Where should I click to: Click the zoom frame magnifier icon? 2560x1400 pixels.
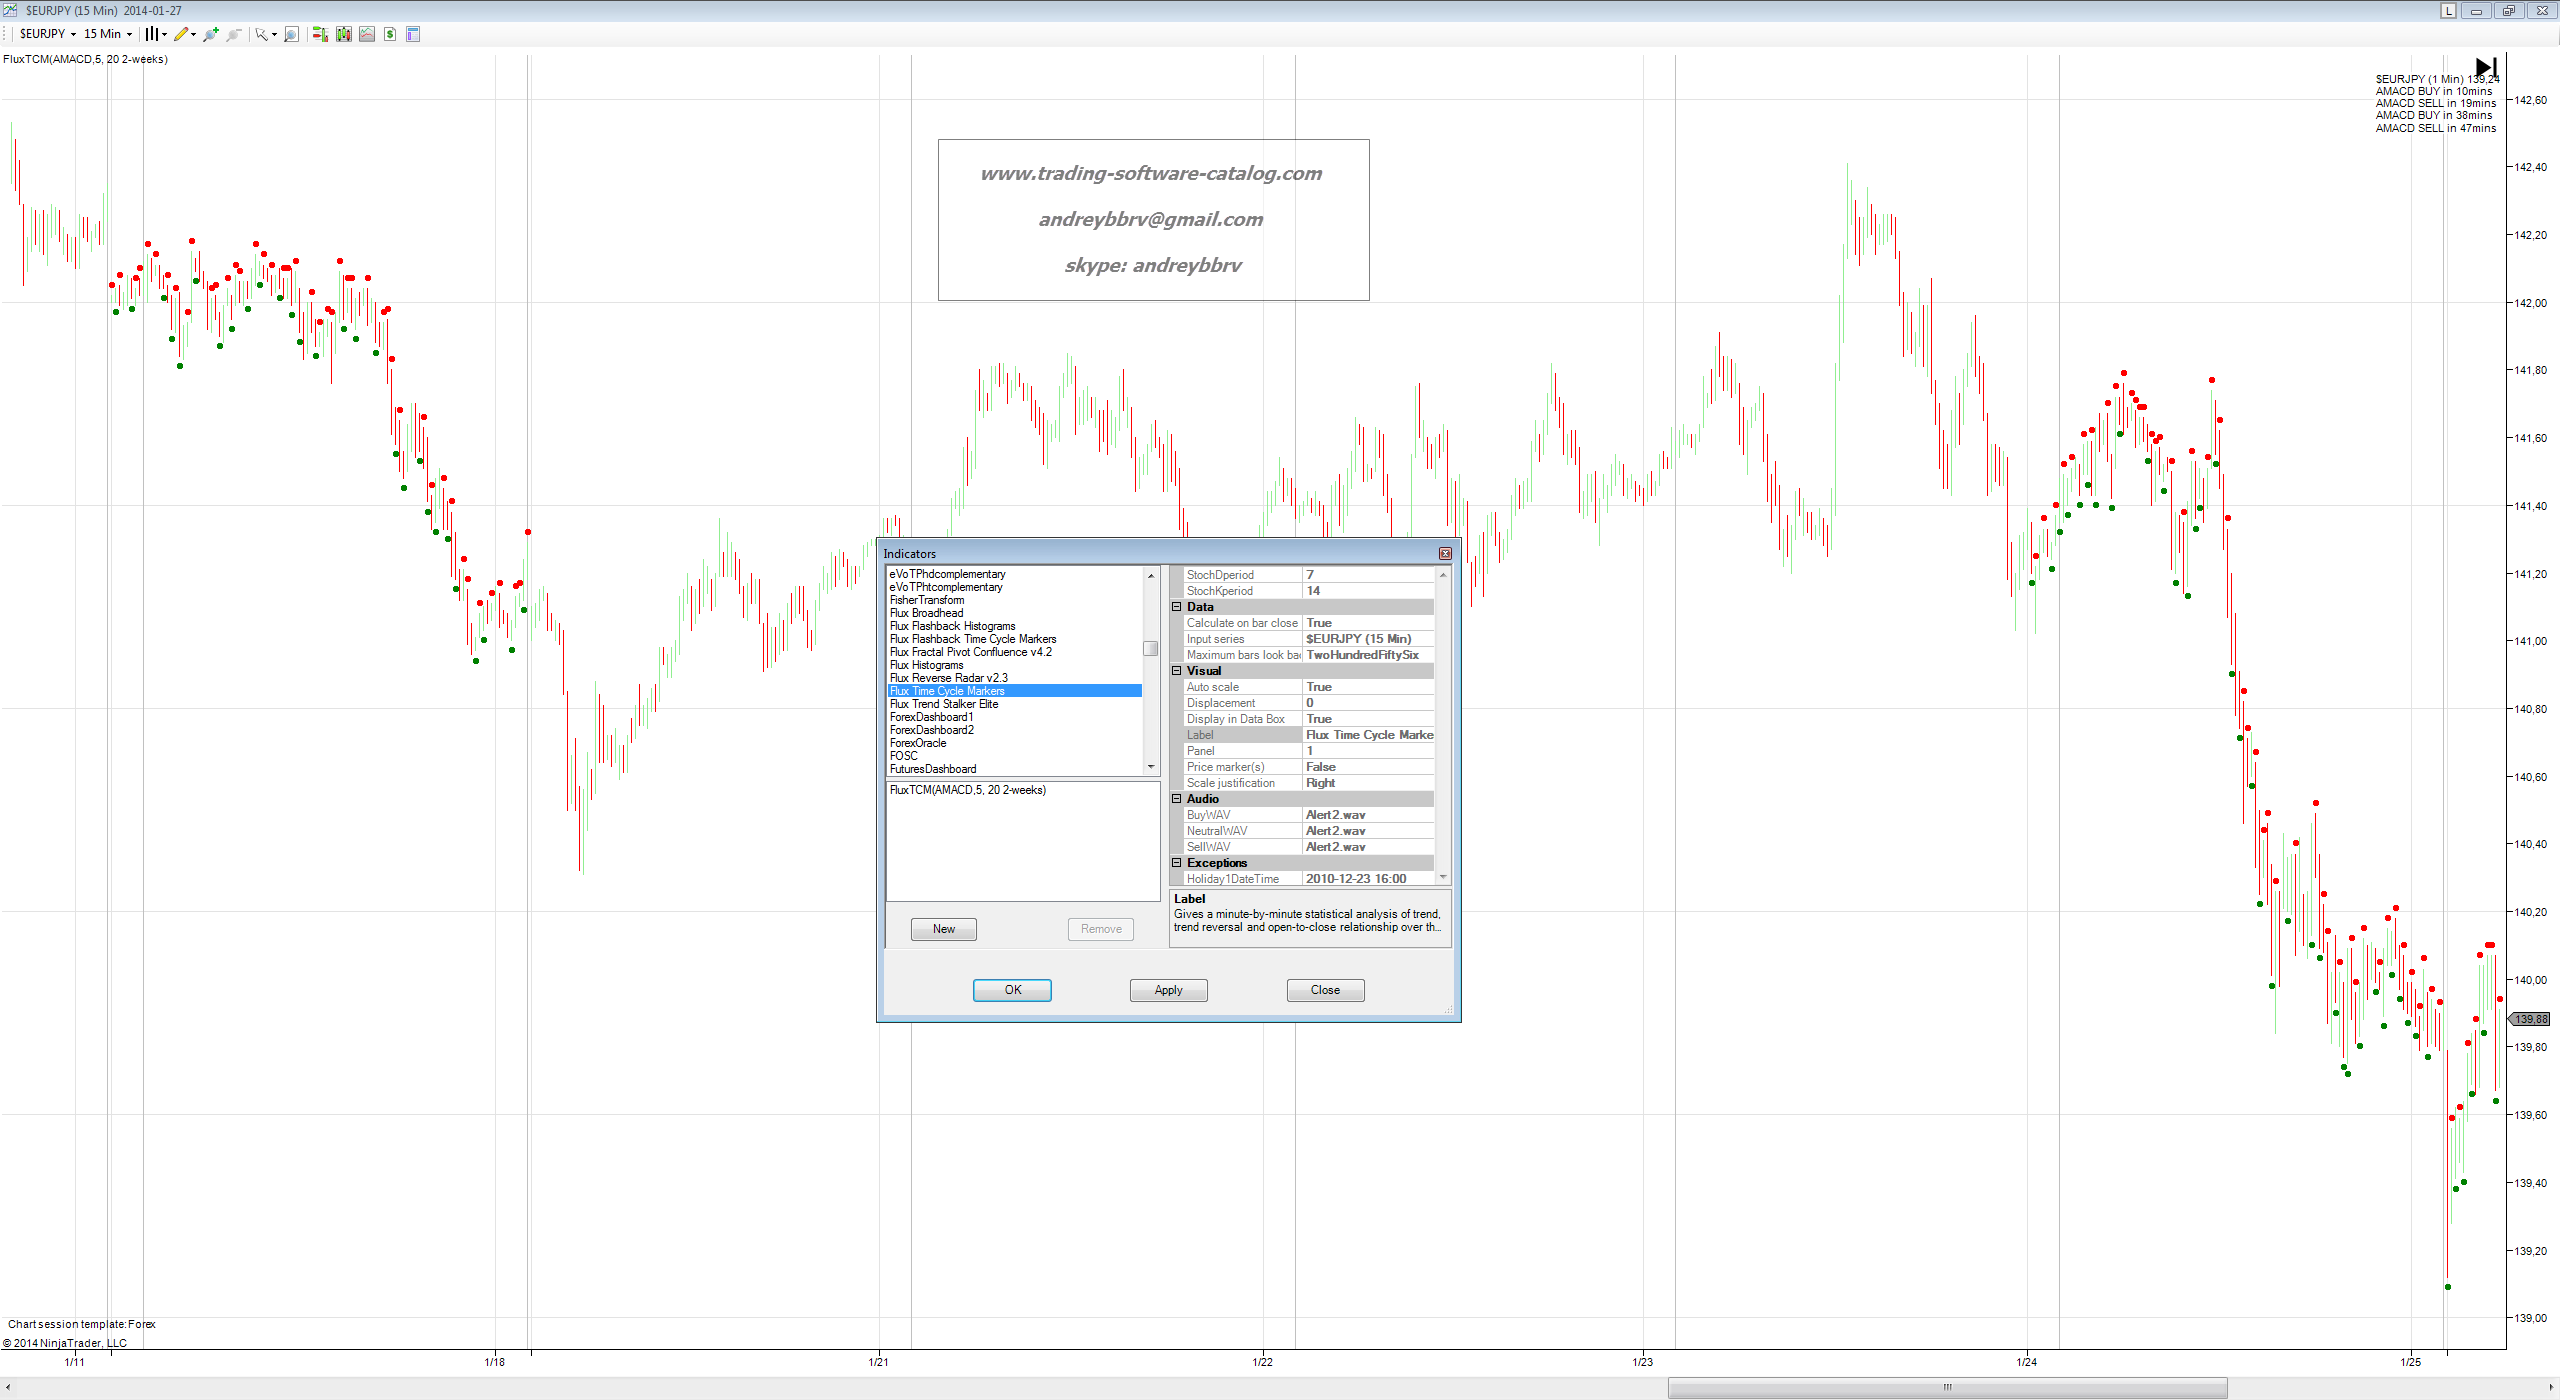coord(291,34)
